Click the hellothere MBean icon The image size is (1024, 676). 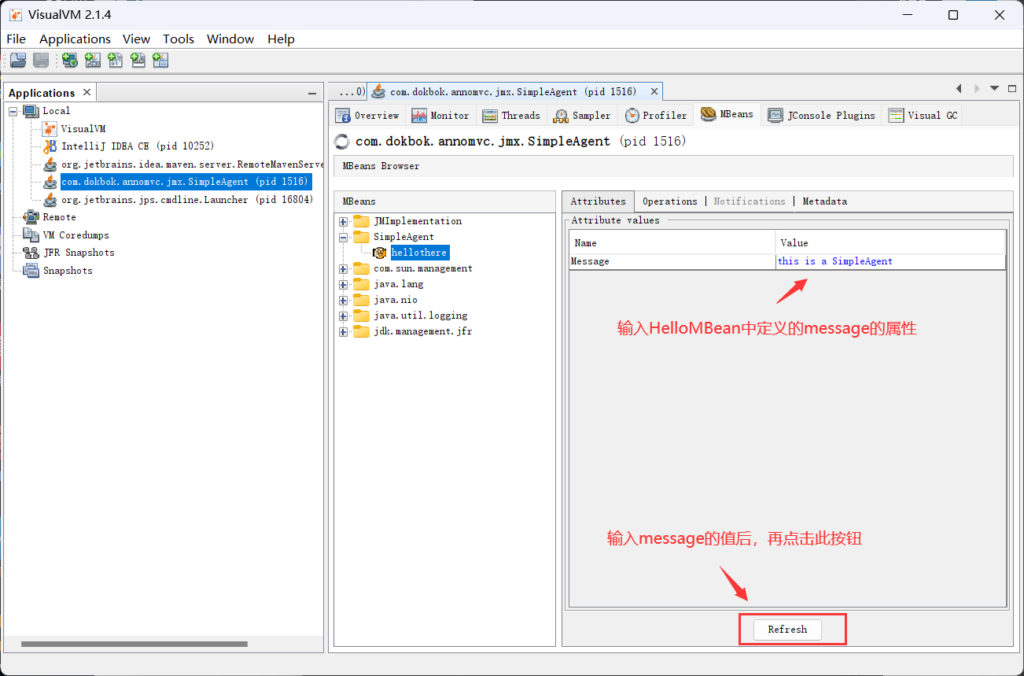[379, 253]
